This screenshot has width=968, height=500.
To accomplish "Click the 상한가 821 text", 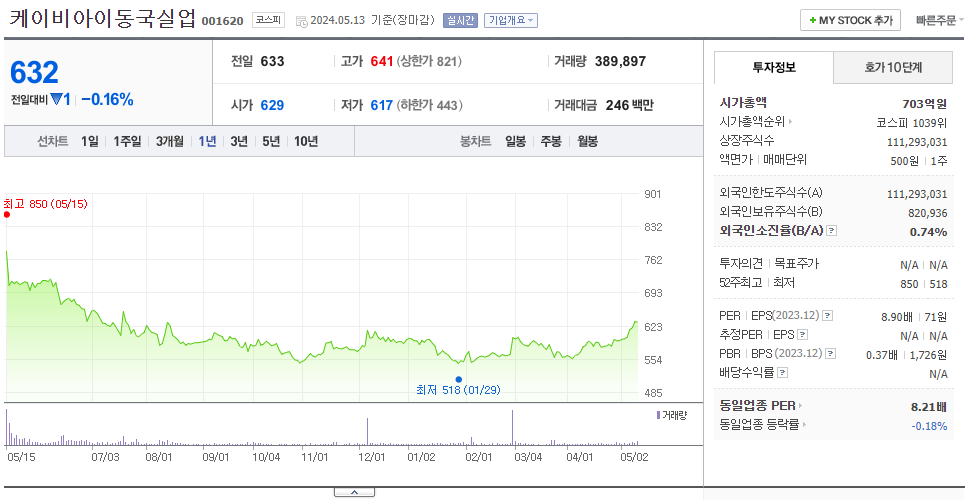I will (428, 61).
